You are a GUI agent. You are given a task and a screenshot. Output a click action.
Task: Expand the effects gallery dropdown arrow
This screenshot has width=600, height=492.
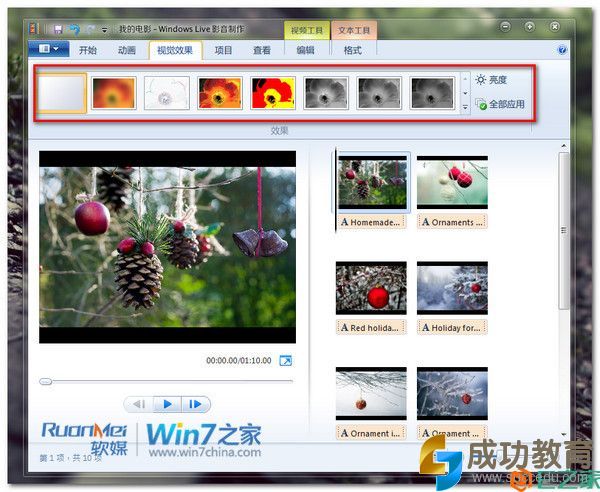[464, 107]
